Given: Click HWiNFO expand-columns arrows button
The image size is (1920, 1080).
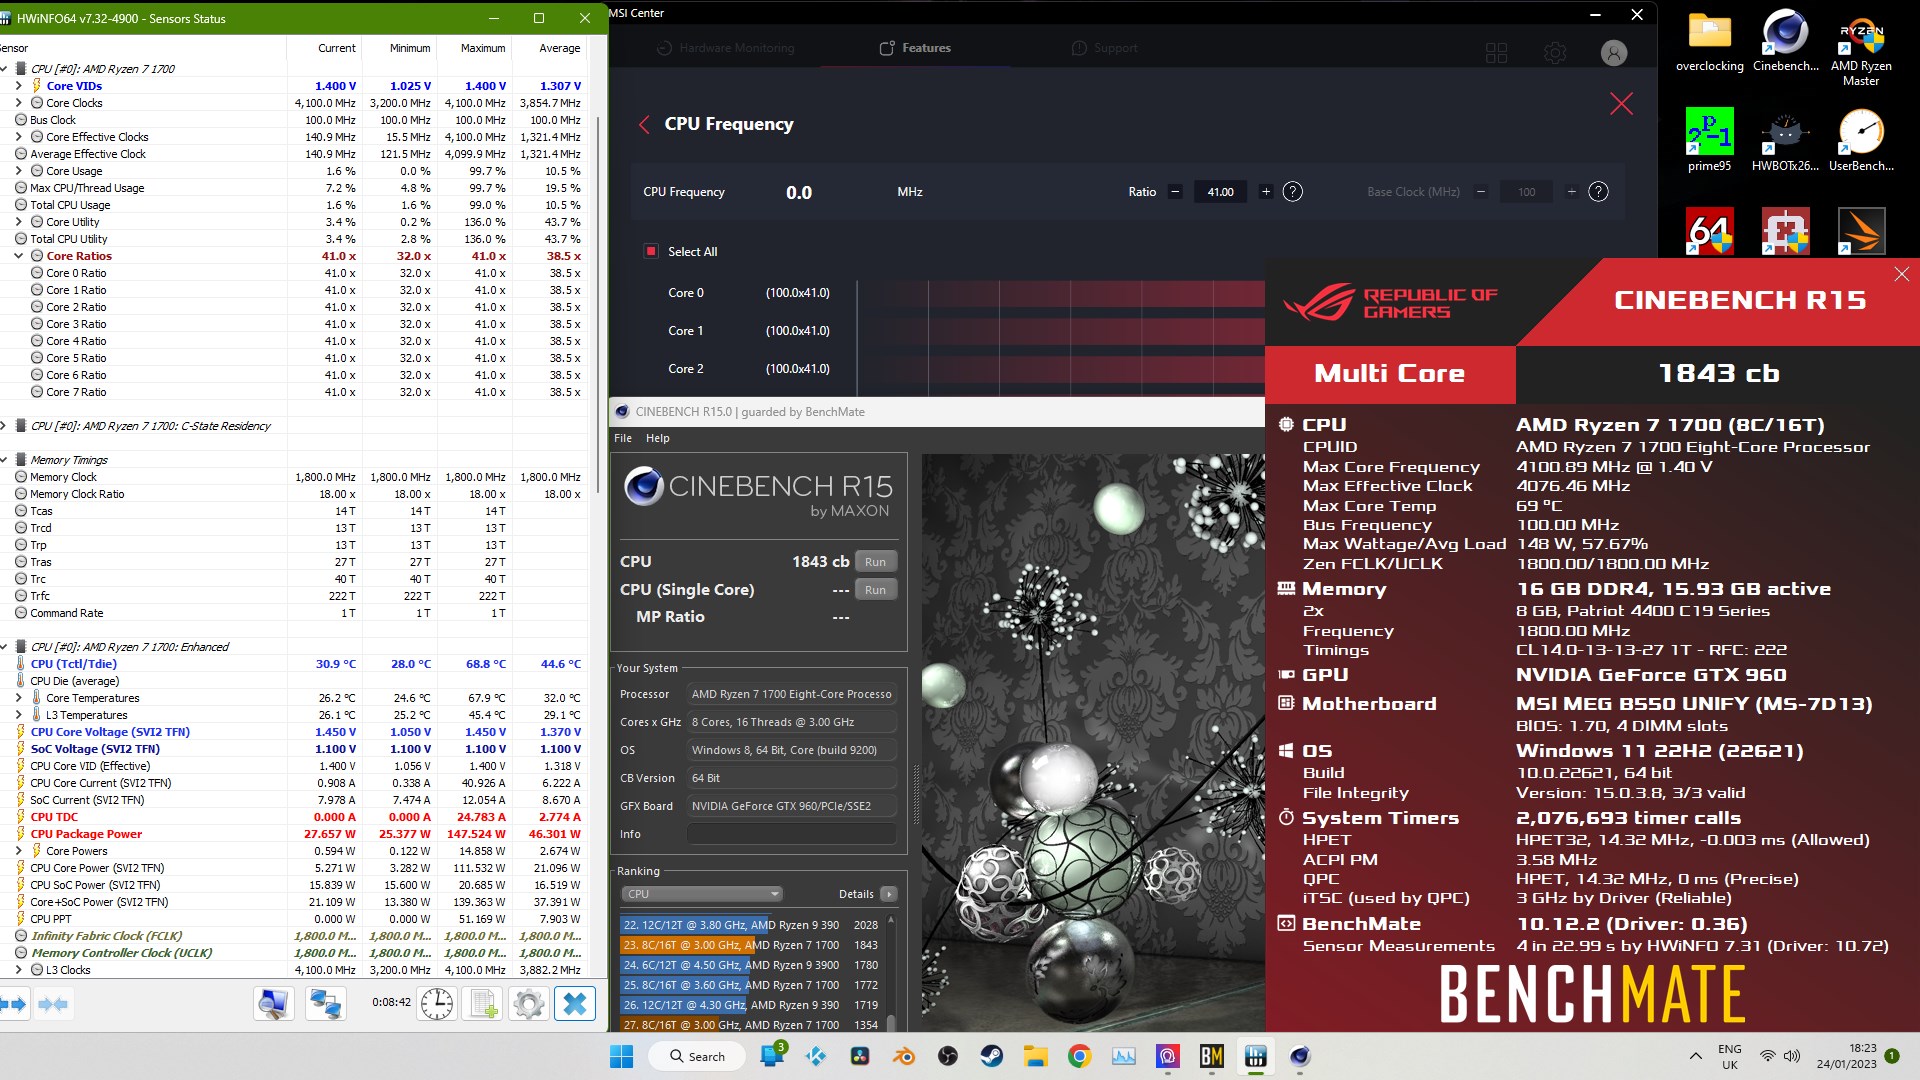Looking at the screenshot, I should [x=14, y=1003].
